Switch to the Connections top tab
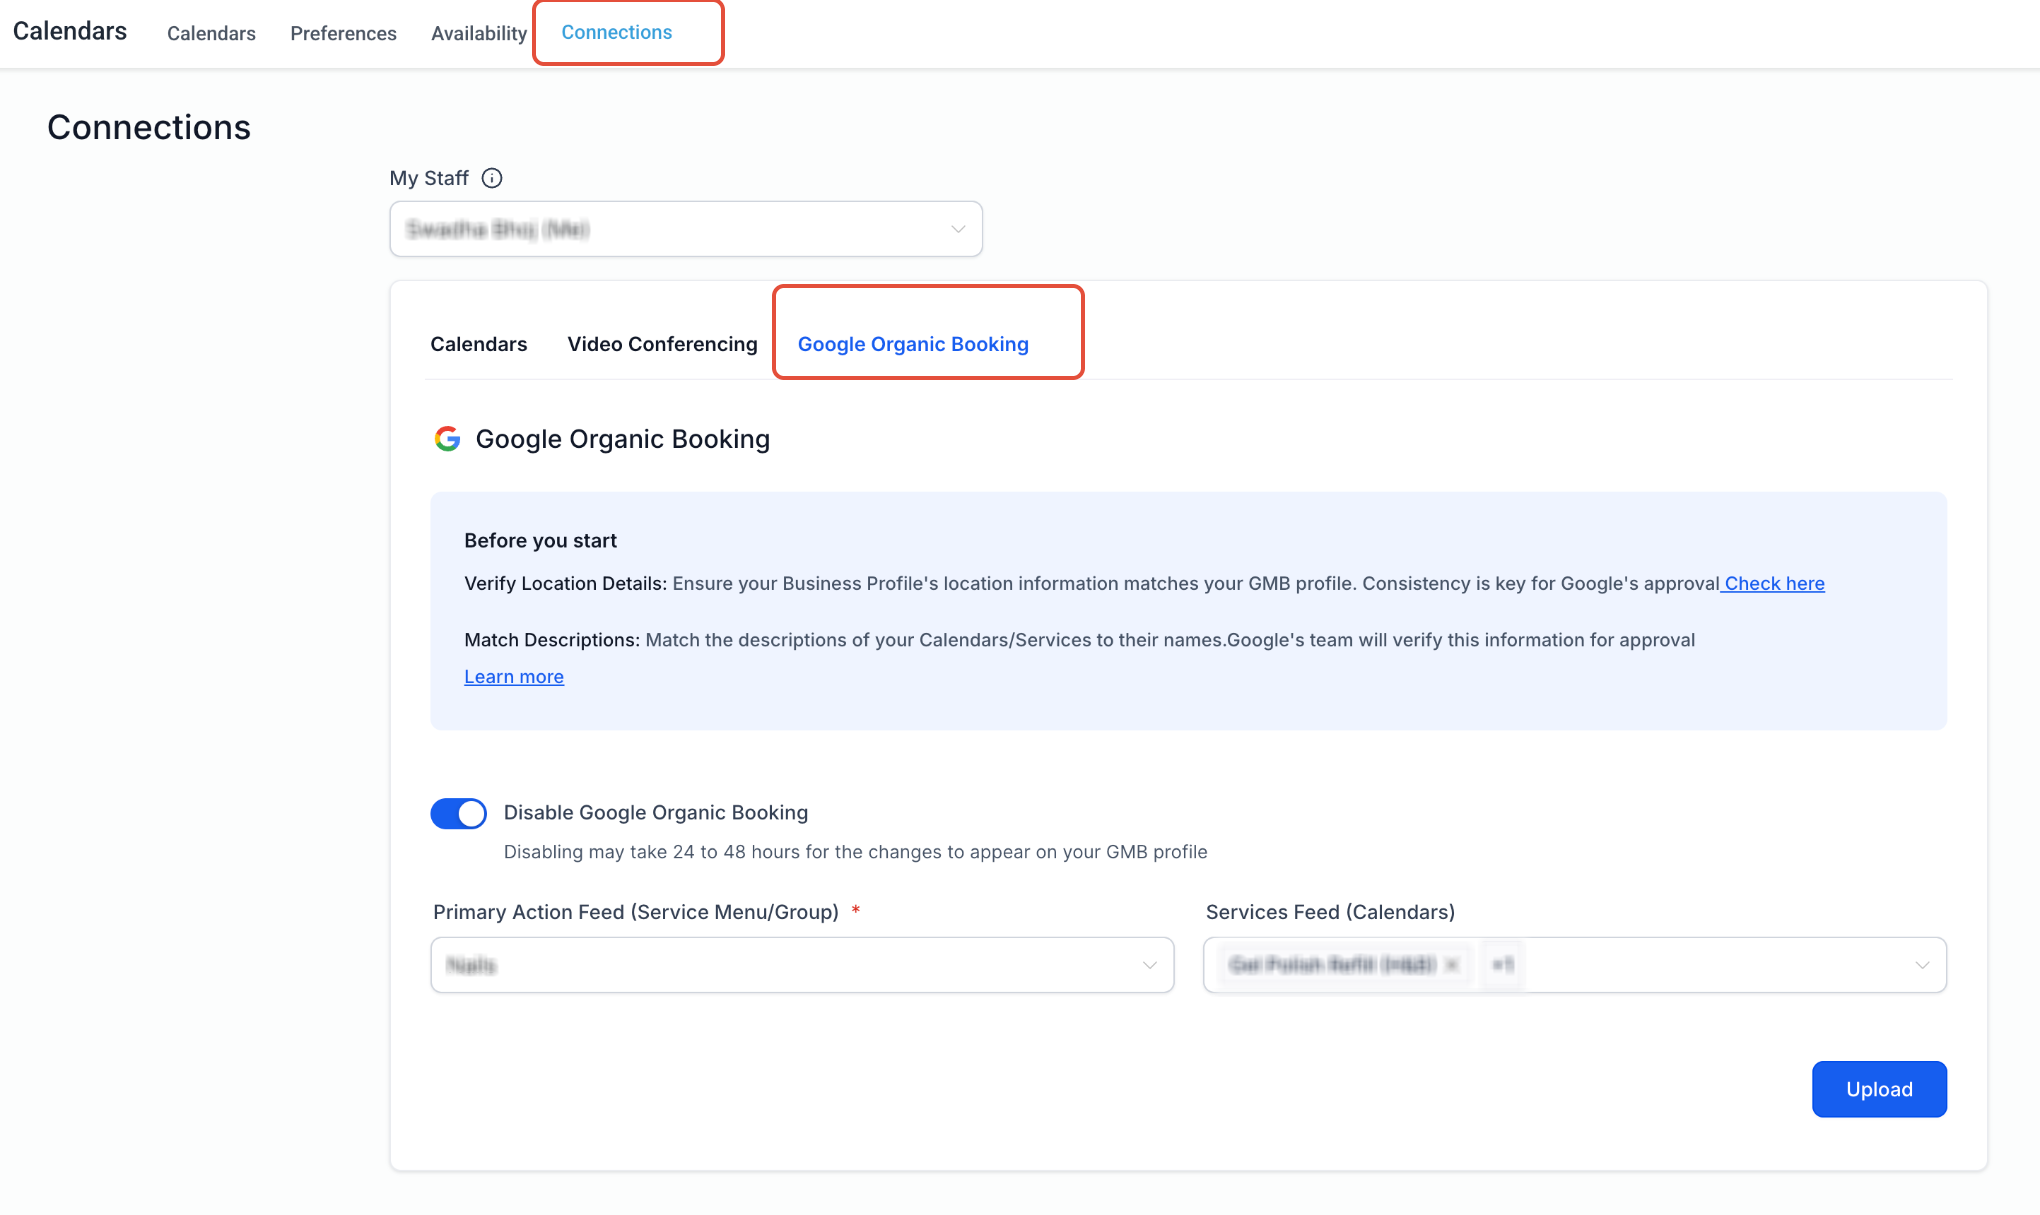Viewport: 2040px width, 1215px height. pyautogui.click(x=617, y=33)
